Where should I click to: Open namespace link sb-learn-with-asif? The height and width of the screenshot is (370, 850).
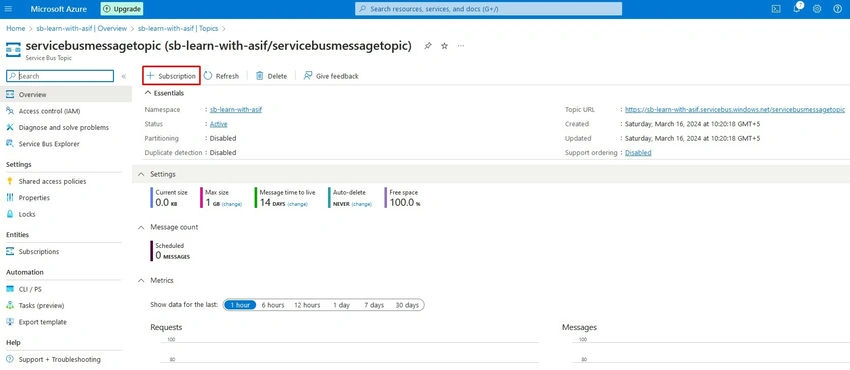pyautogui.click(x=236, y=109)
